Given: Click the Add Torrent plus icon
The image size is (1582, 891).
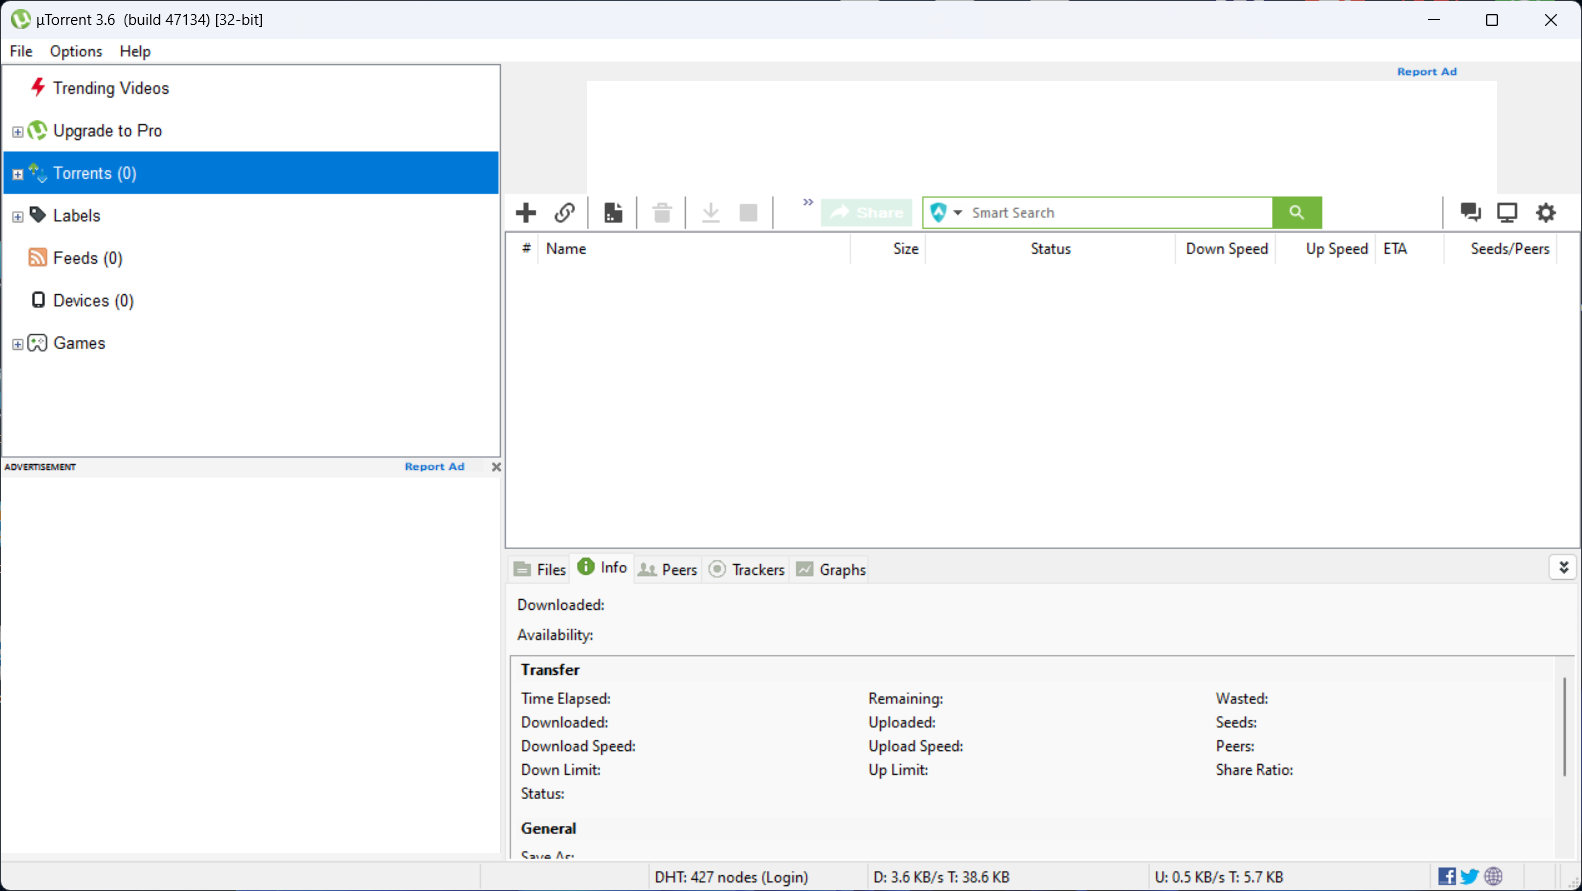Looking at the screenshot, I should coord(526,213).
